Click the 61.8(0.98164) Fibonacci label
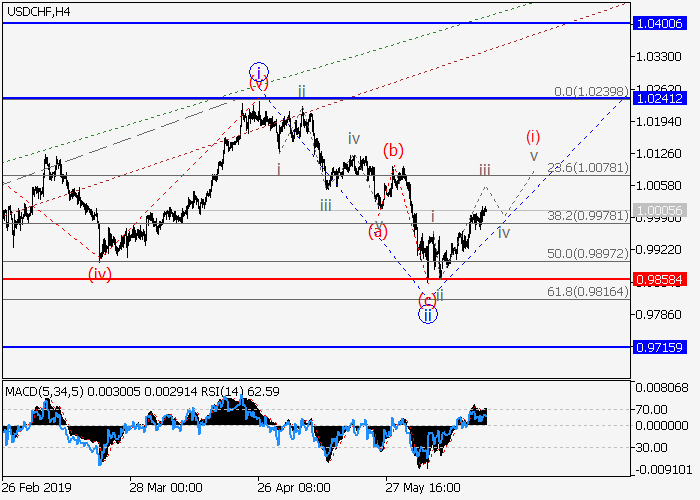This screenshot has width=700, height=500. click(590, 291)
